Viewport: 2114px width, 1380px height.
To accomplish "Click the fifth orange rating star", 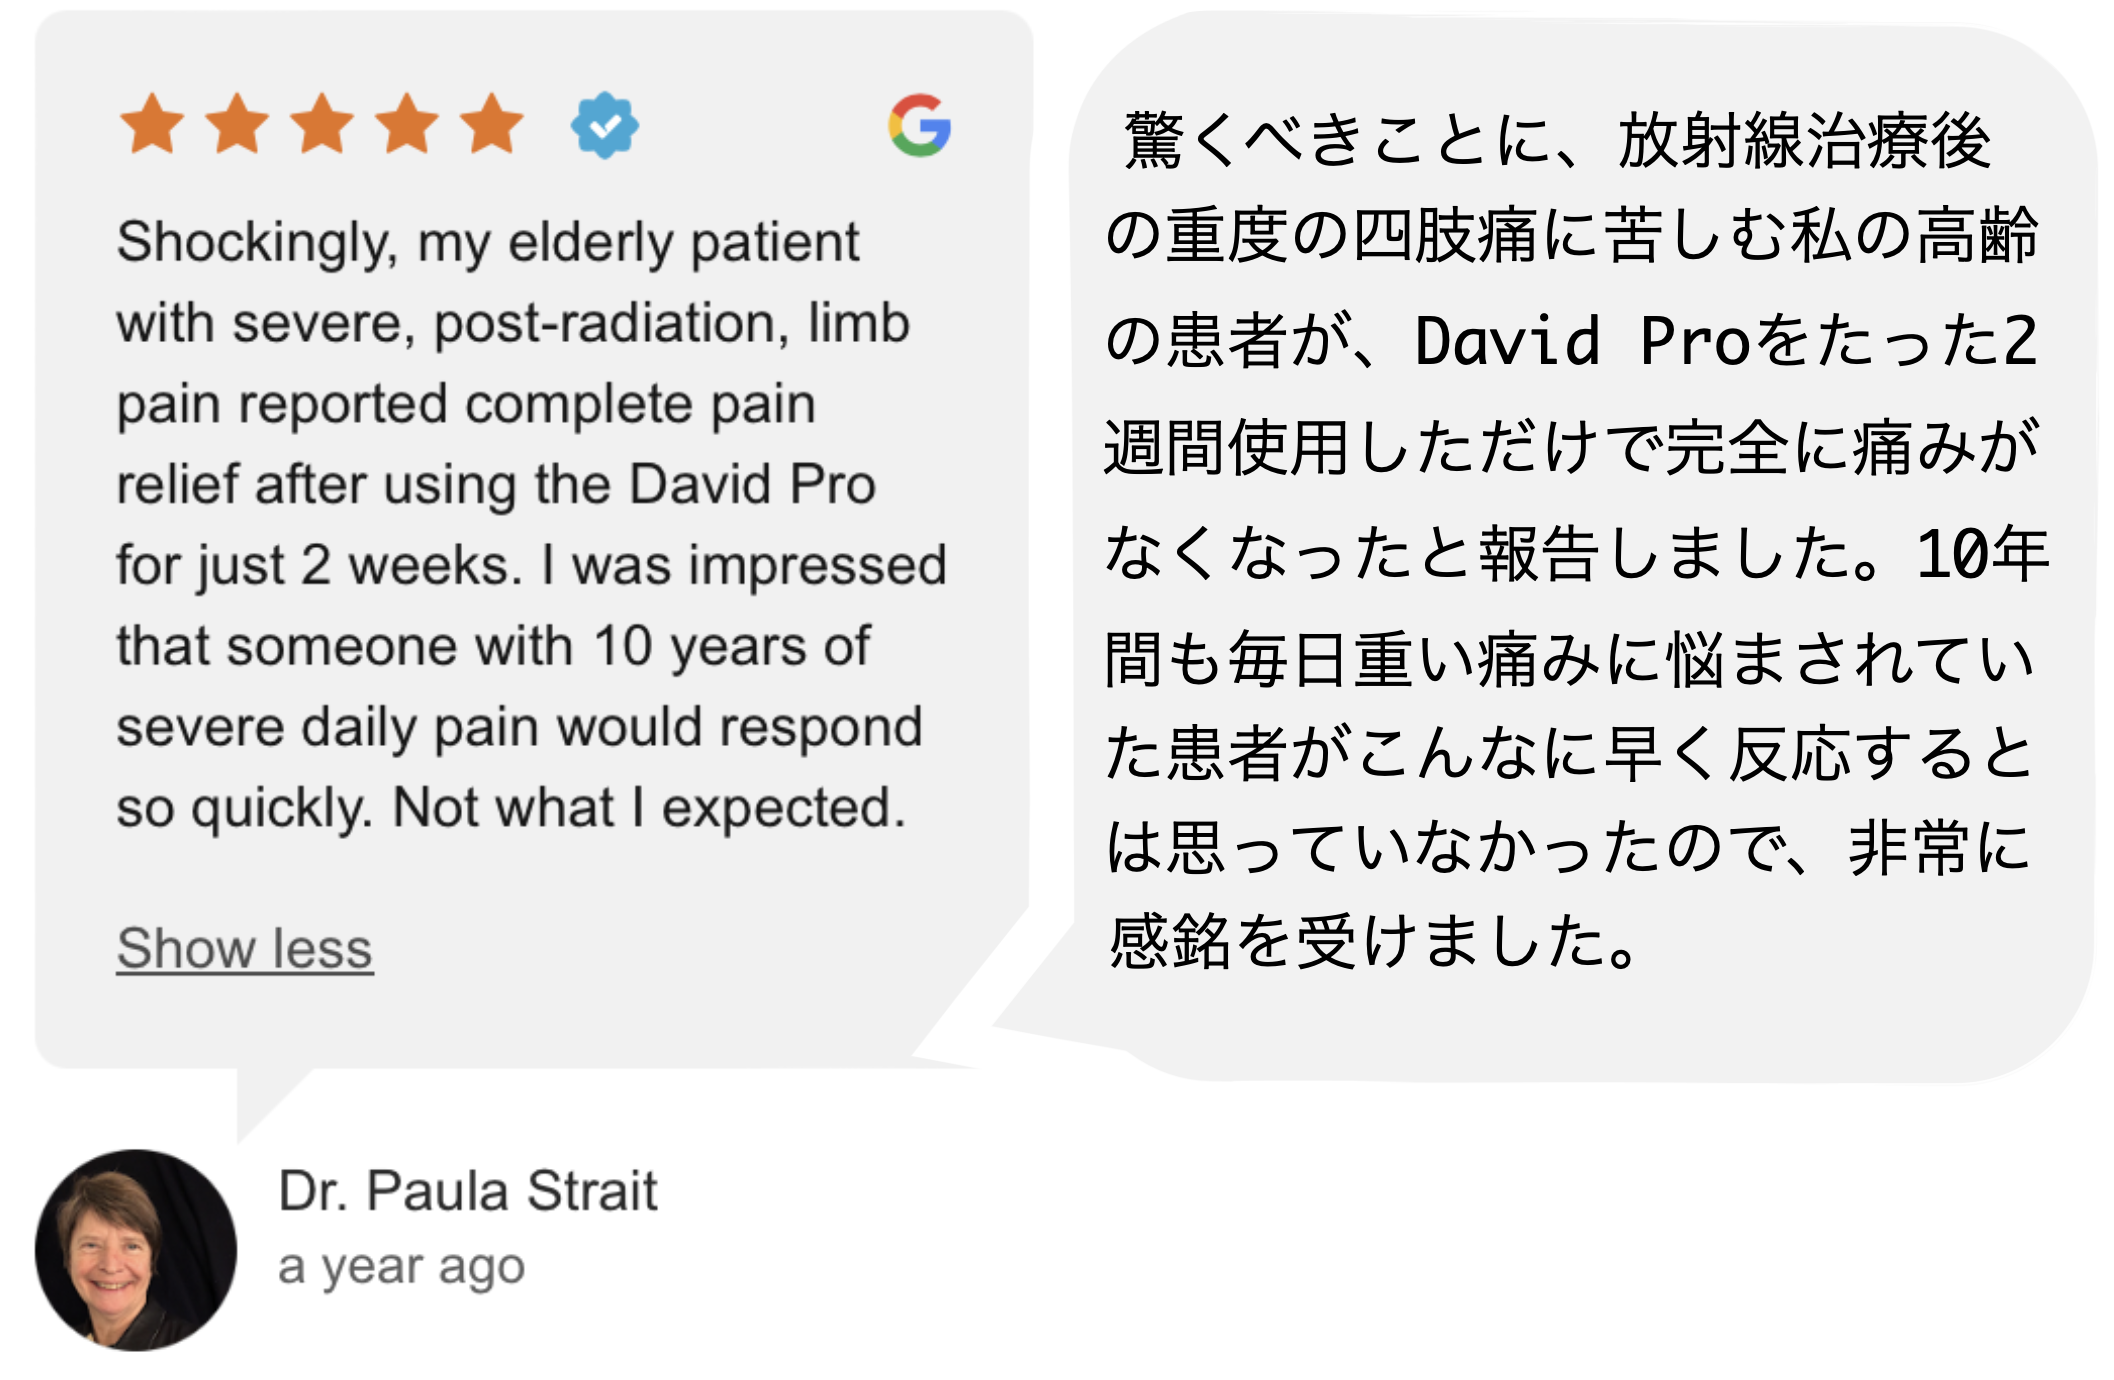I will click(492, 124).
